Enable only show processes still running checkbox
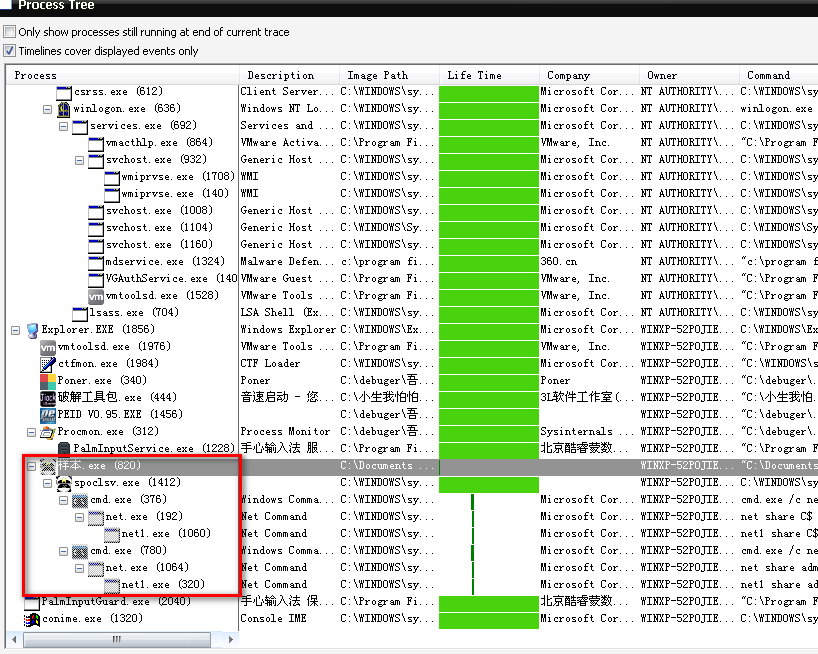This screenshot has width=818, height=654. pos(10,32)
